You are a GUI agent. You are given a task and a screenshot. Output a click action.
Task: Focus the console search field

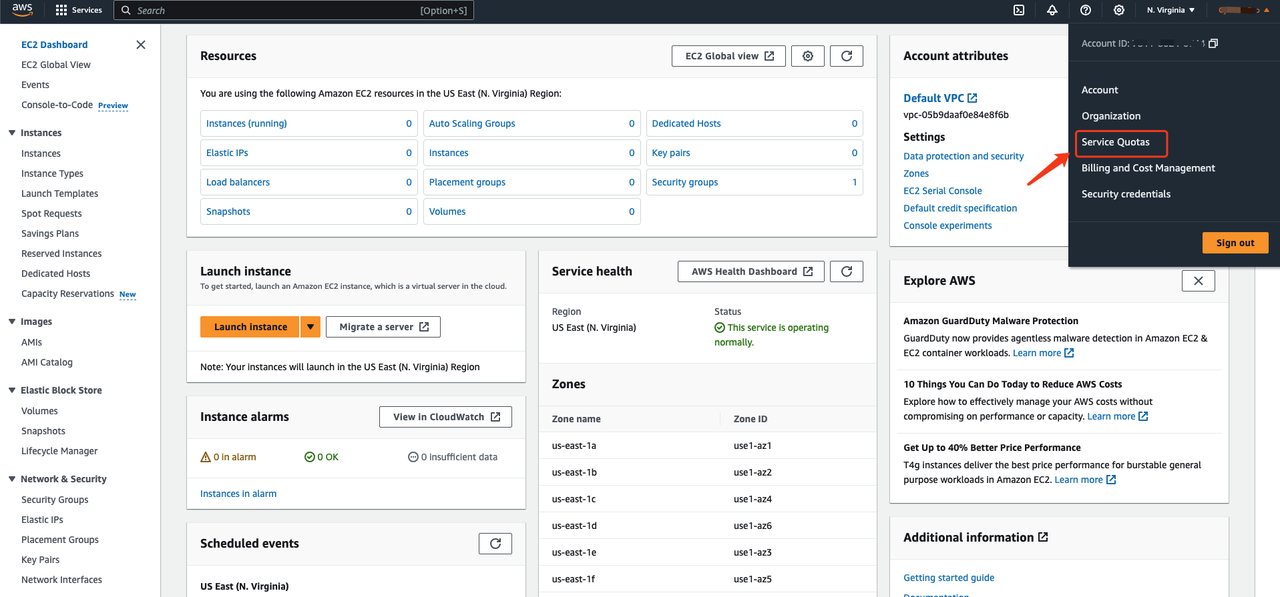point(294,10)
